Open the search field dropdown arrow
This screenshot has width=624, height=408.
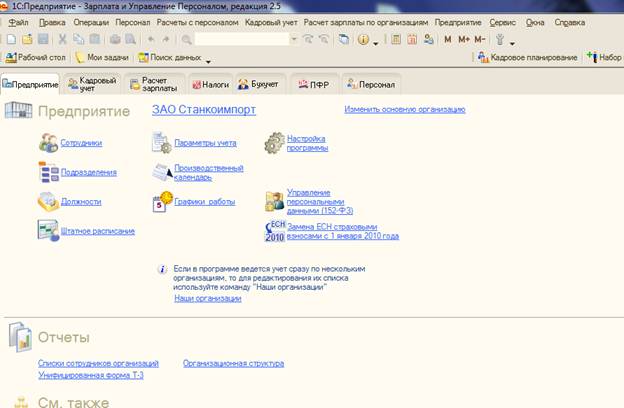[x=294, y=39]
